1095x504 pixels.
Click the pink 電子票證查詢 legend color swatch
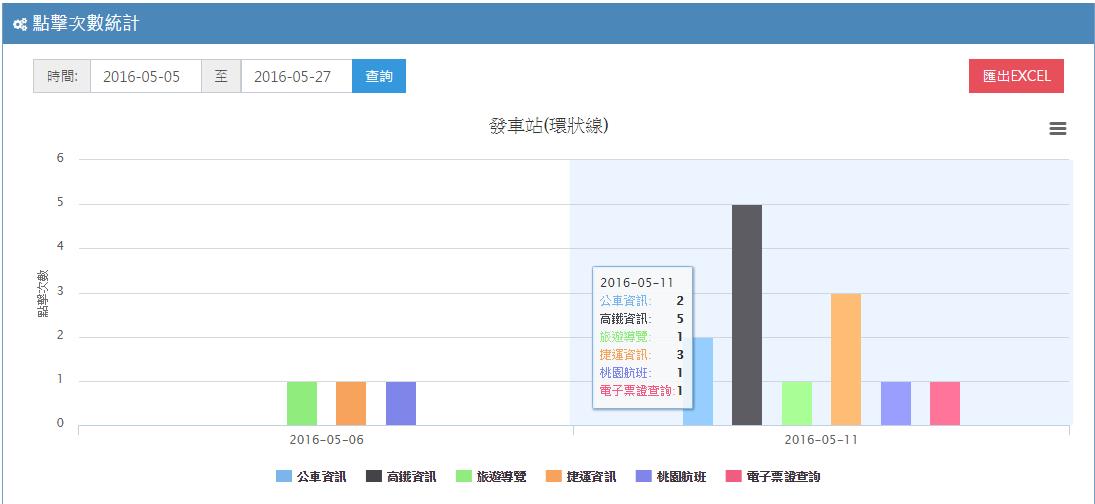pos(732,477)
